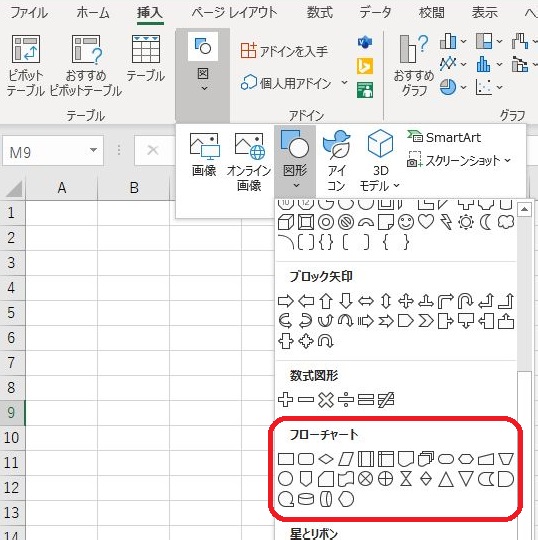The width and height of the screenshot is (538, 540).
Task: Click the People Graph add-in icon
Action: (365, 90)
